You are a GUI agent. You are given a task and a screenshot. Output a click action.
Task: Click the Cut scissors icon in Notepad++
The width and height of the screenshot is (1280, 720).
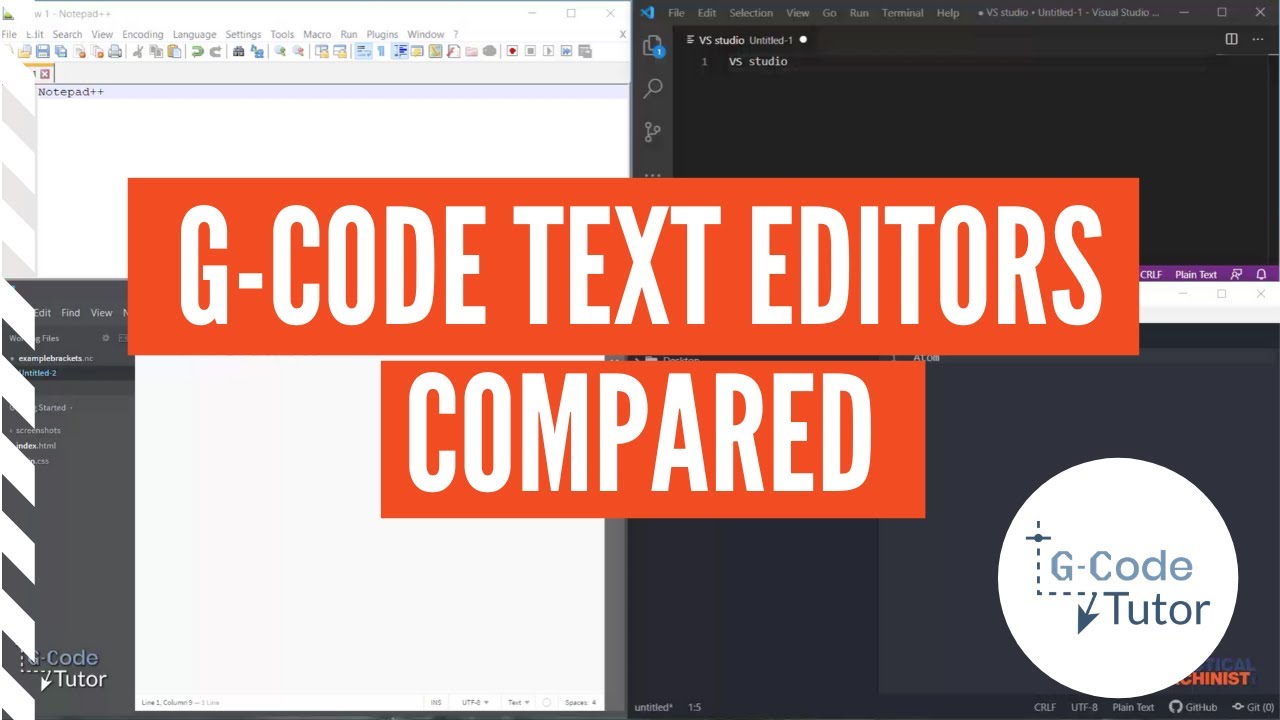click(137, 51)
